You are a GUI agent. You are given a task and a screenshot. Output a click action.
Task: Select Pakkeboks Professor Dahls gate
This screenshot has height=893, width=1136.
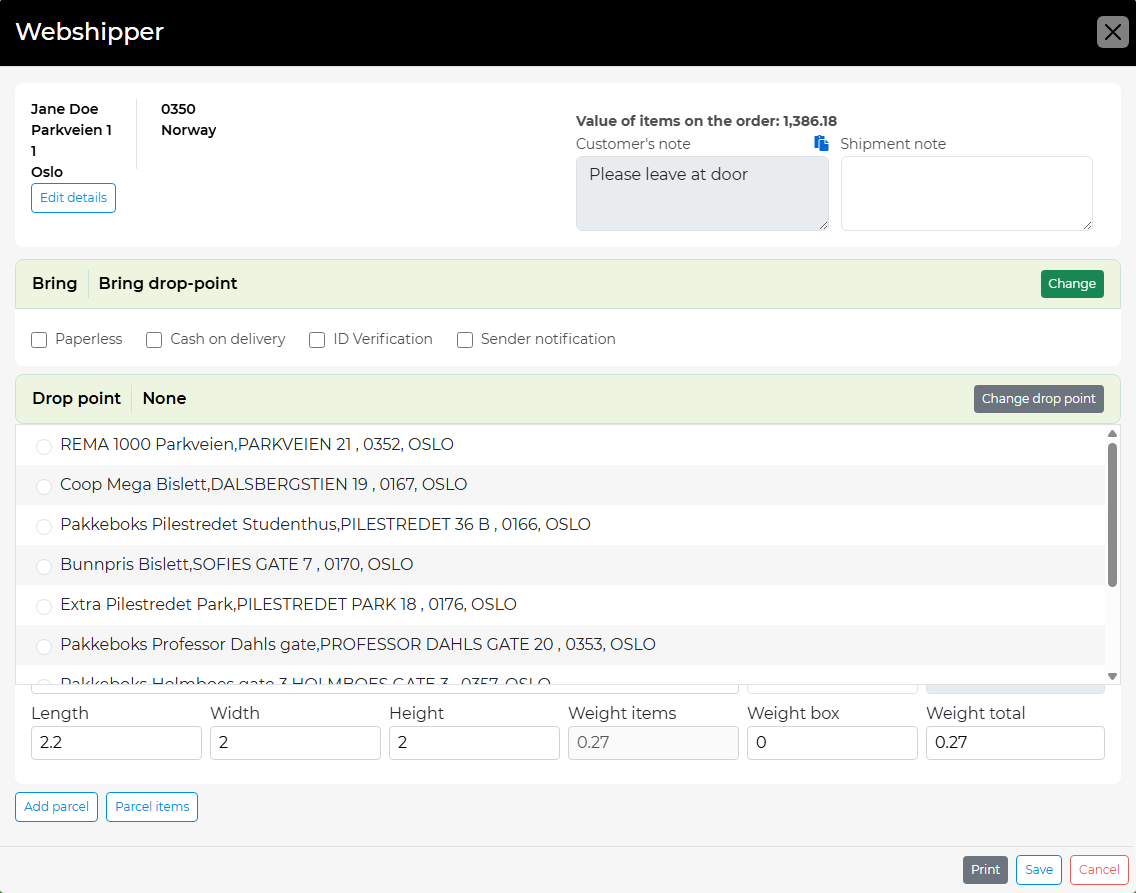coord(44,646)
